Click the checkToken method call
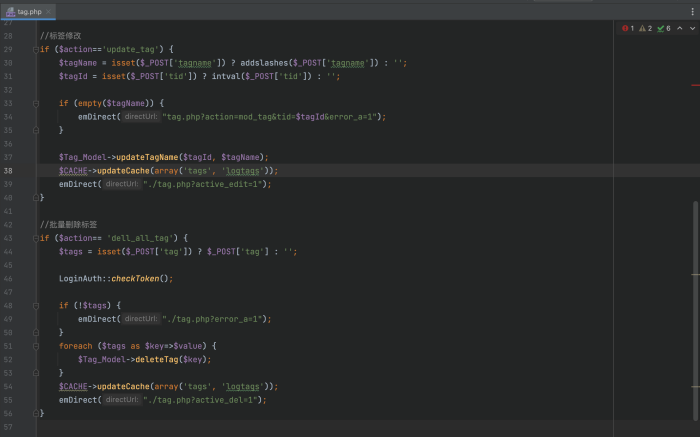Image resolution: width=700 pixels, height=437 pixels. pyautogui.click(x=135, y=279)
